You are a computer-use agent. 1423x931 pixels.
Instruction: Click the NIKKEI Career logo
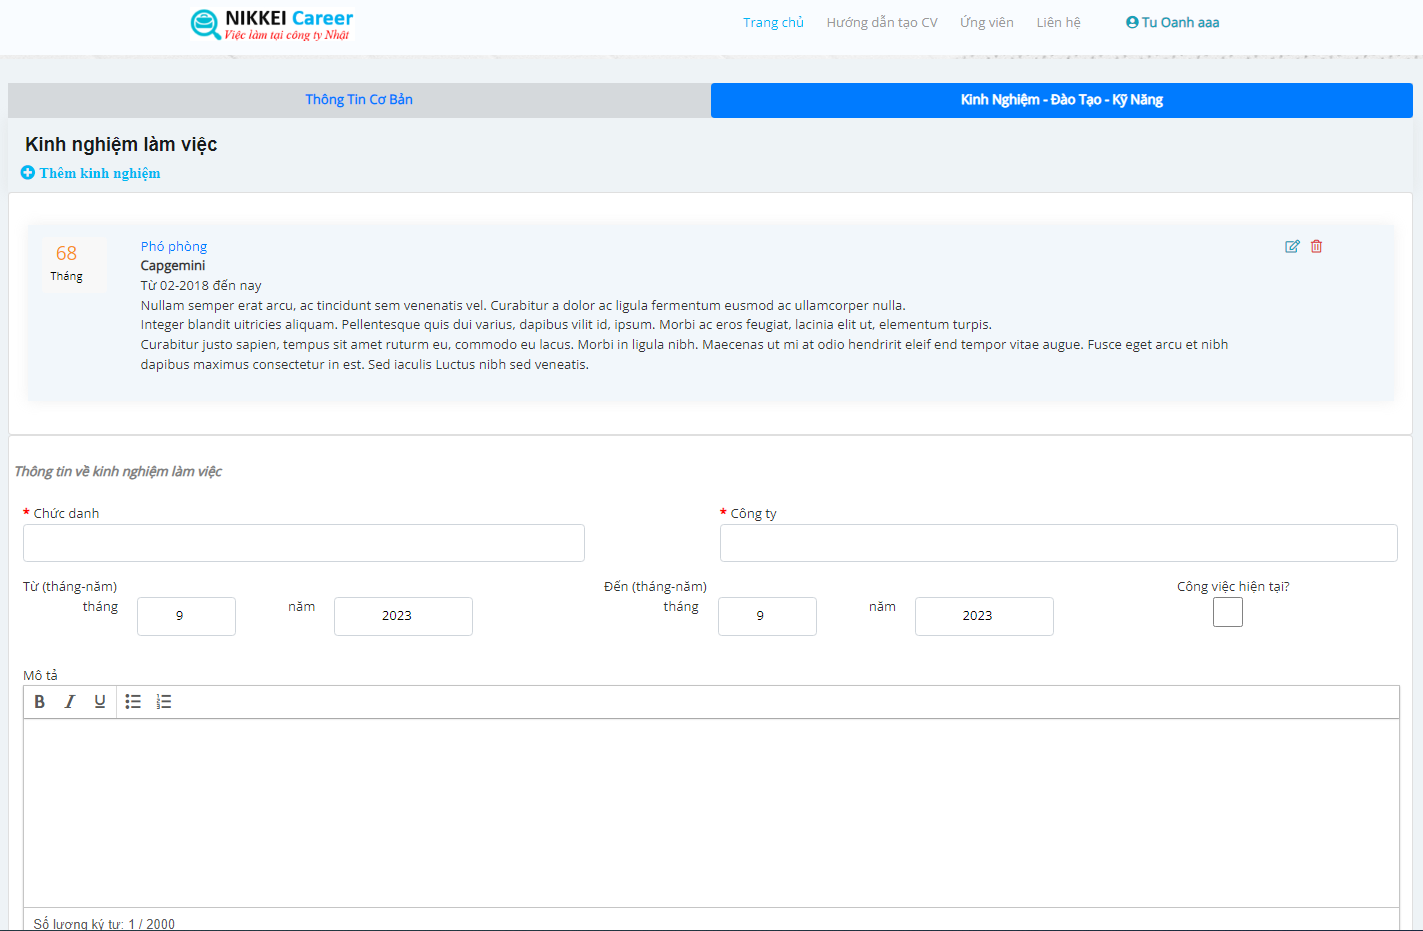coord(271,24)
